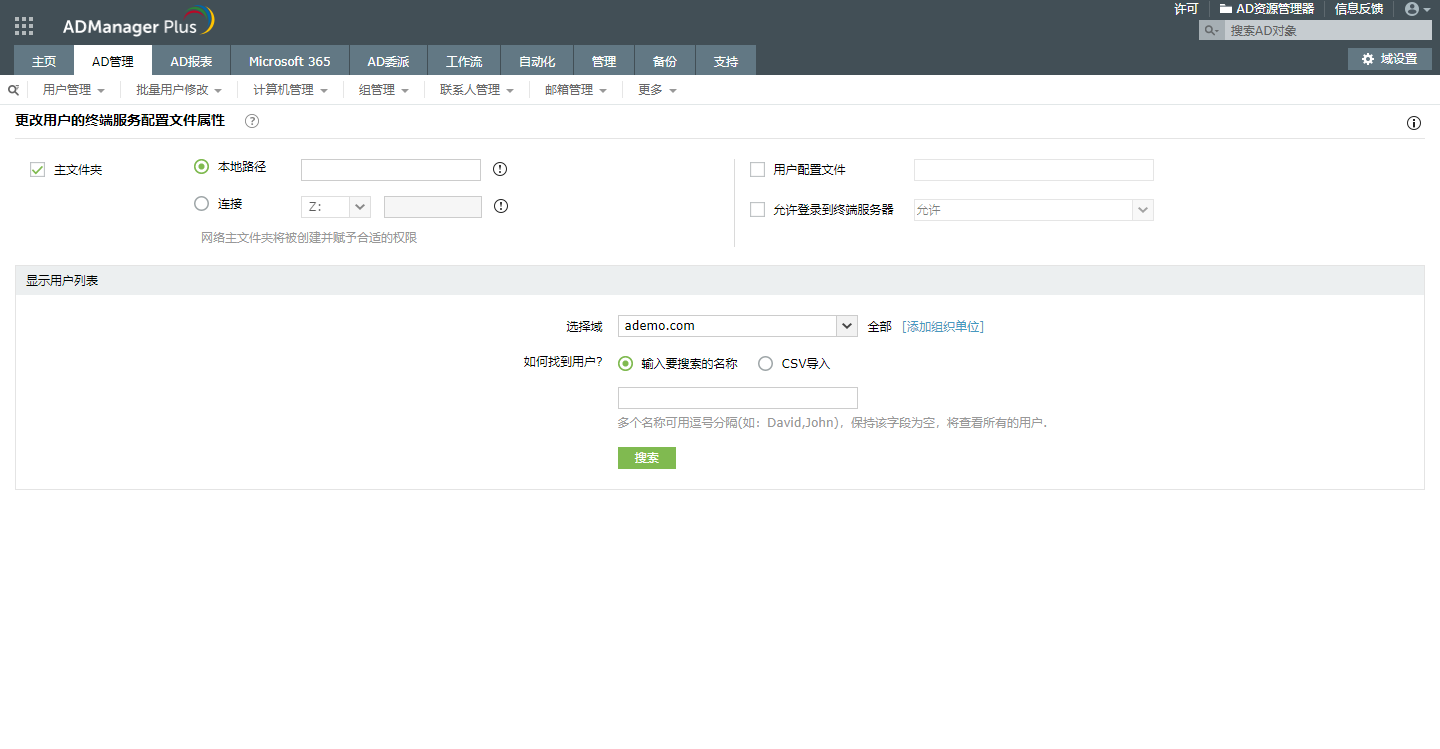Screen dimensions: 1440x749
Task: Click the green 搜索 button
Action: pyautogui.click(x=646, y=458)
